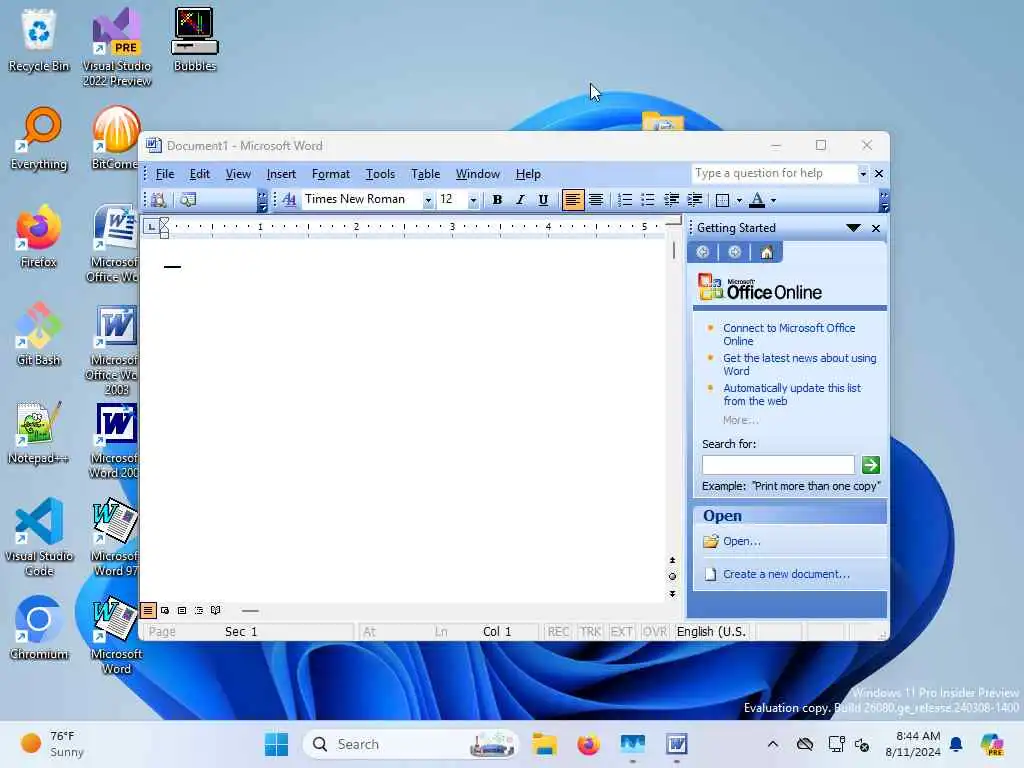Click Select Browse Object round button

point(672,577)
